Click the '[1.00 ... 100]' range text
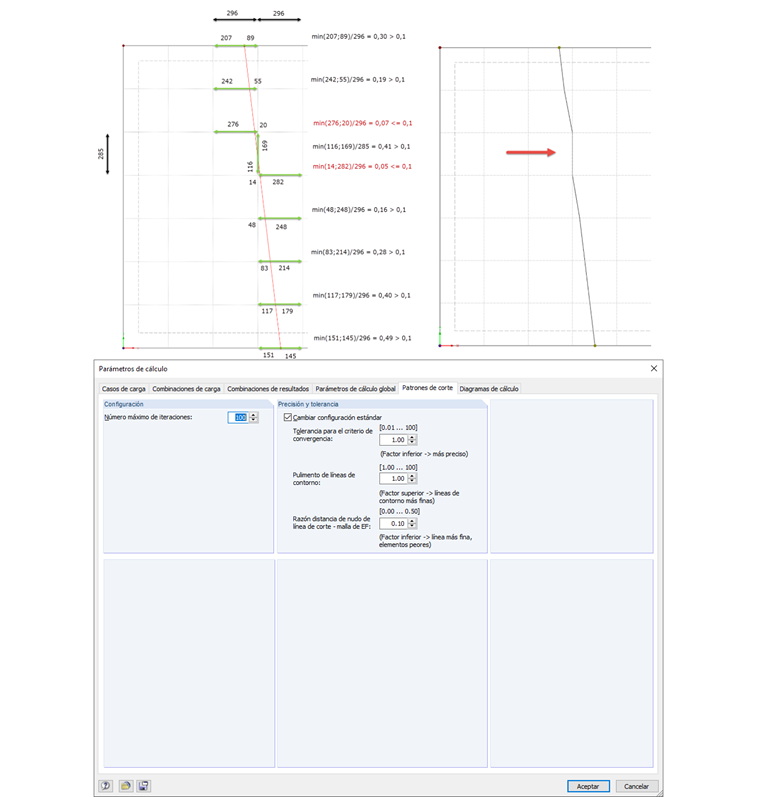 399,467
